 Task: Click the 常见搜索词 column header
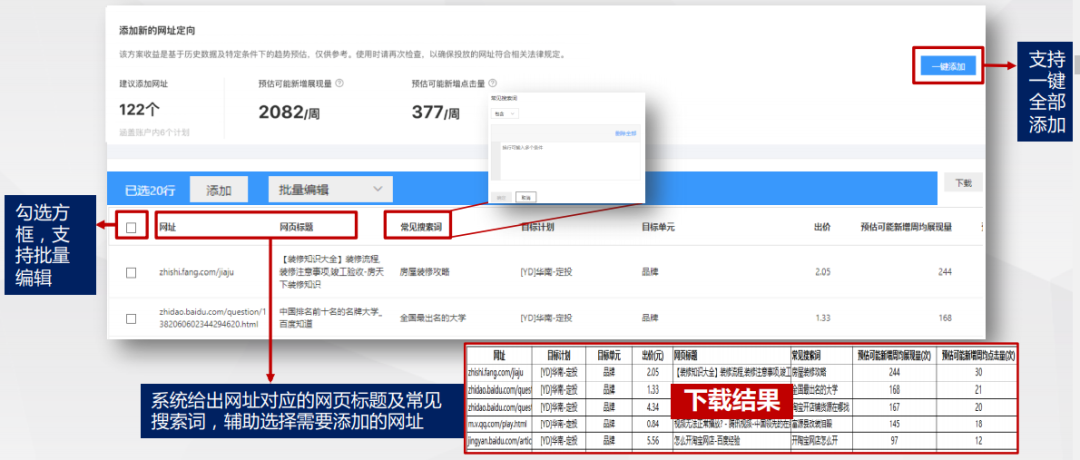(x=422, y=227)
